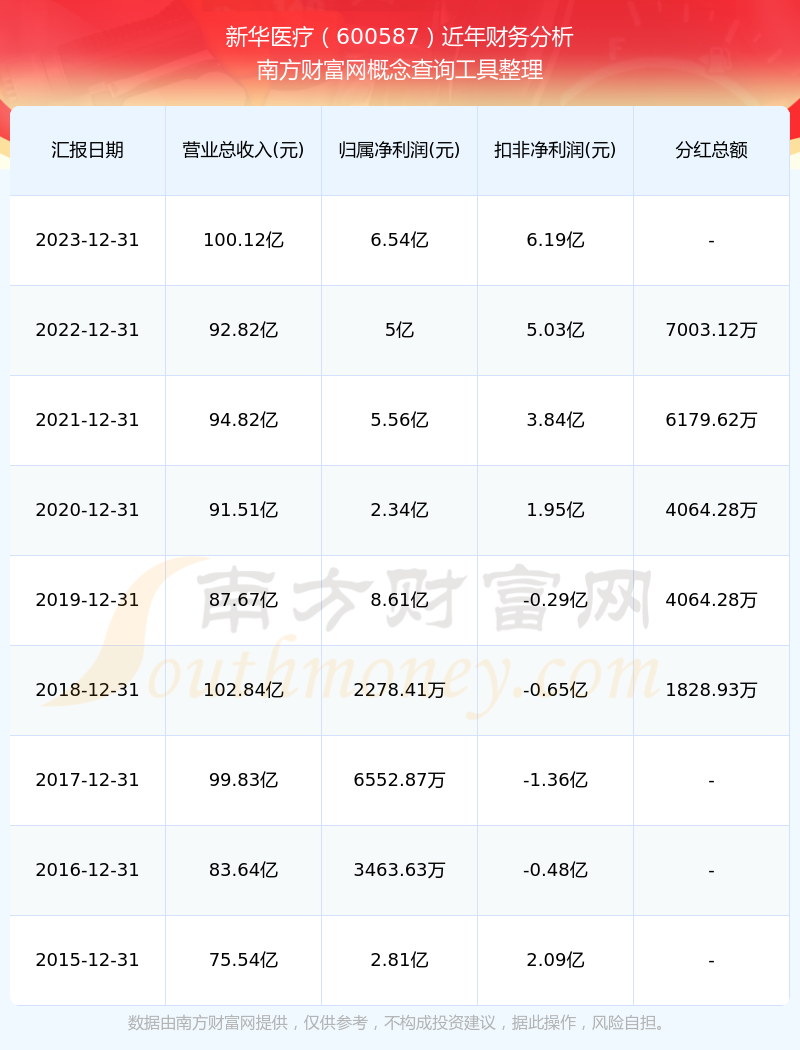This screenshot has width=800, height=1050.
Task: Click the net profit value 2.81亿
Action: pos(400,960)
